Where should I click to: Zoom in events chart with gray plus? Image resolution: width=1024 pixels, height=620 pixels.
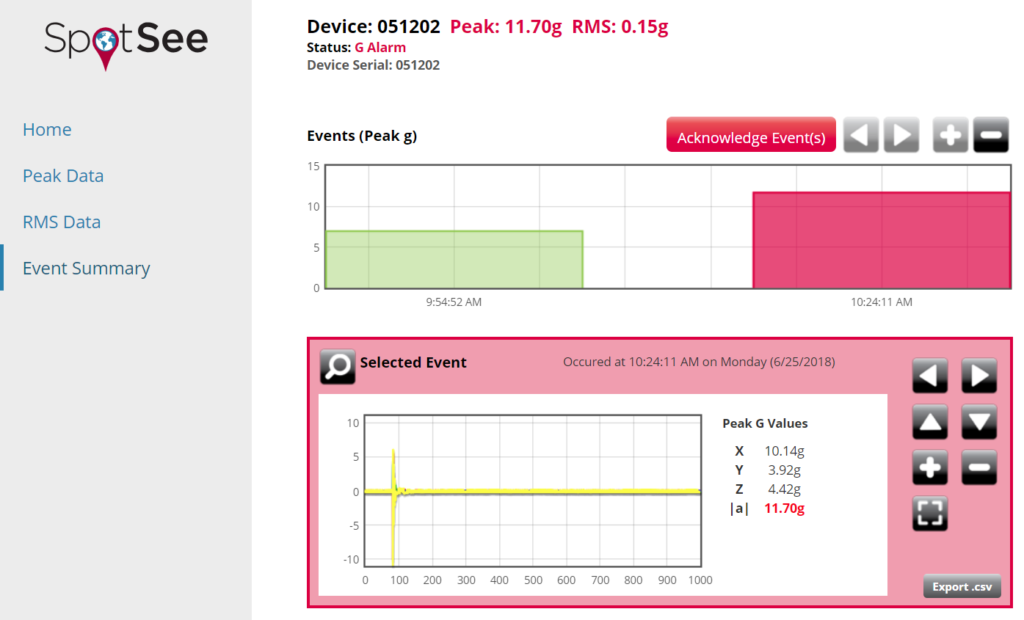click(950, 135)
